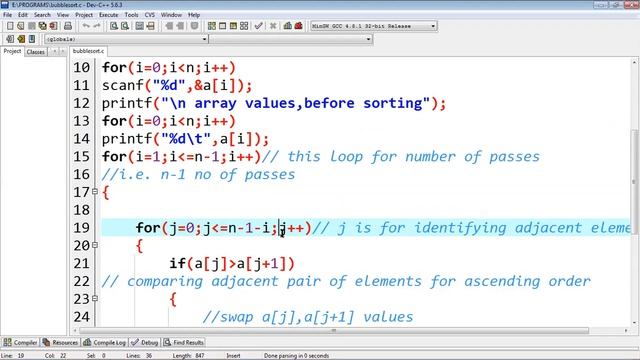This screenshot has height=360, width=640.
Task: Open the View menu
Action: (x=62, y=15)
